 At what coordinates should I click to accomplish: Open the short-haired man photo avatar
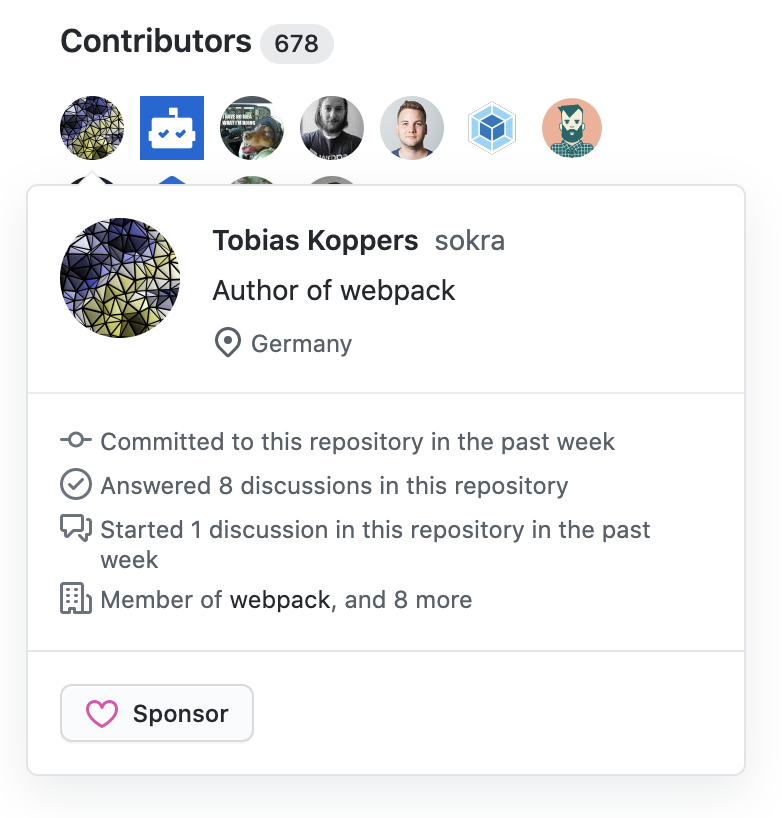pyautogui.click(x=412, y=128)
